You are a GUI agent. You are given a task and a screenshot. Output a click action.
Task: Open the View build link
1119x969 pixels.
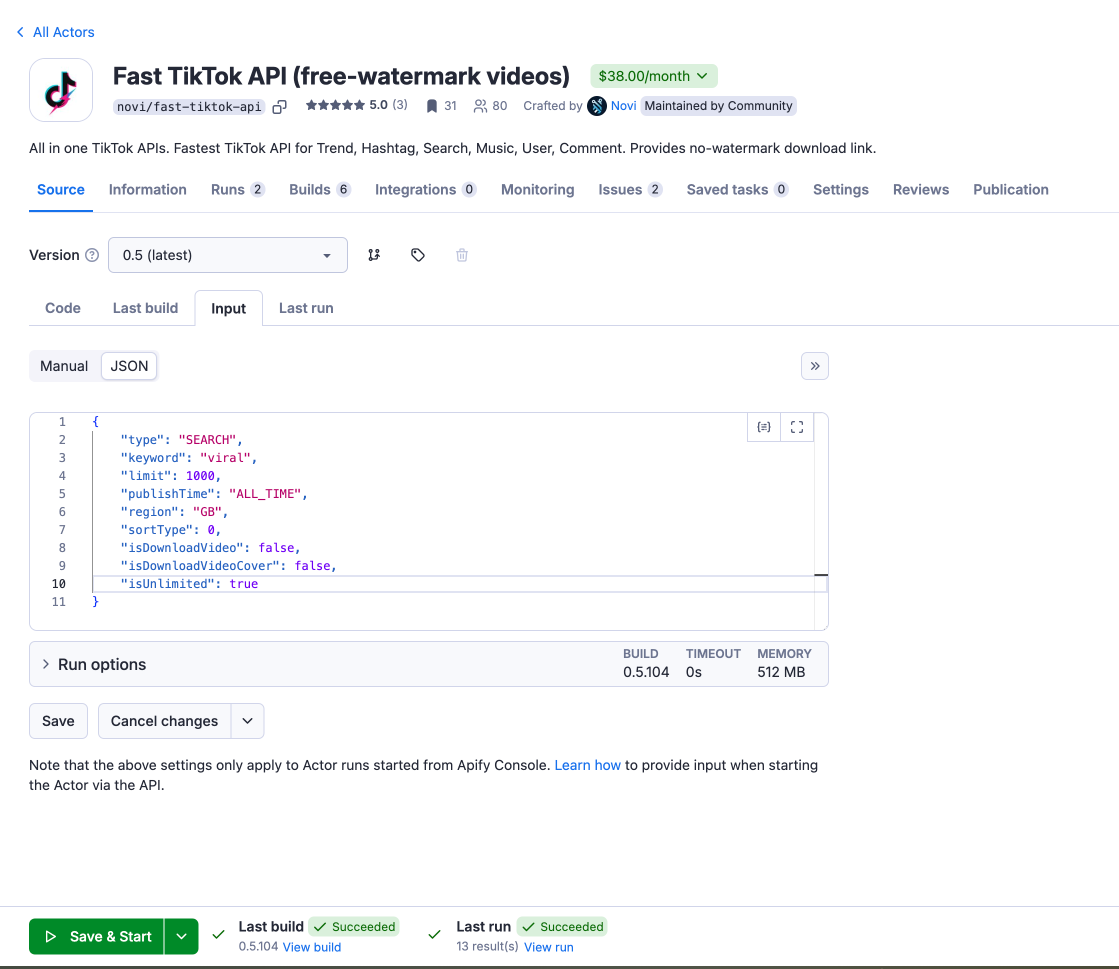tap(312, 947)
